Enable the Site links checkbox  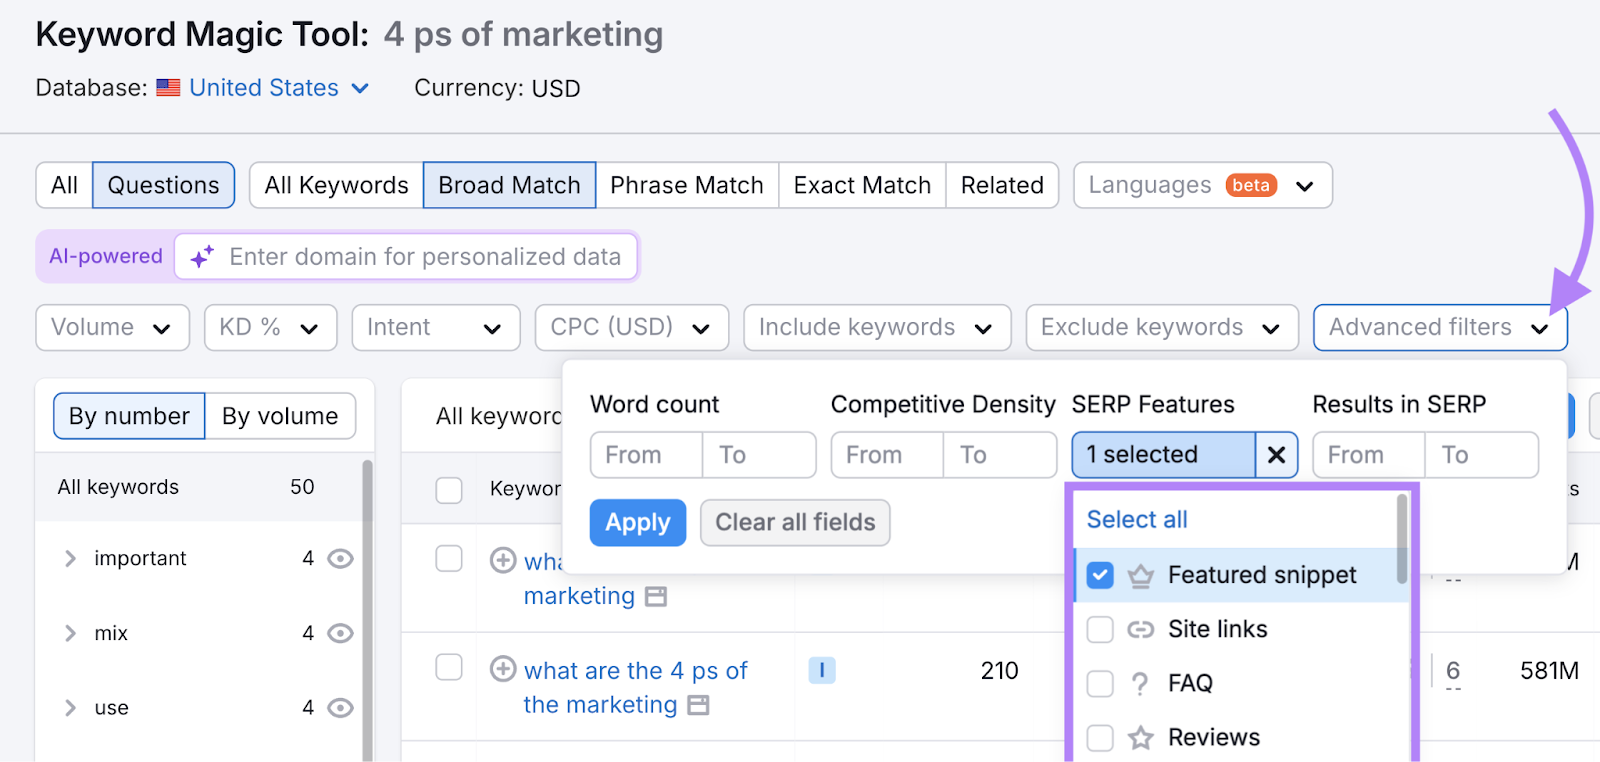pos(1100,629)
